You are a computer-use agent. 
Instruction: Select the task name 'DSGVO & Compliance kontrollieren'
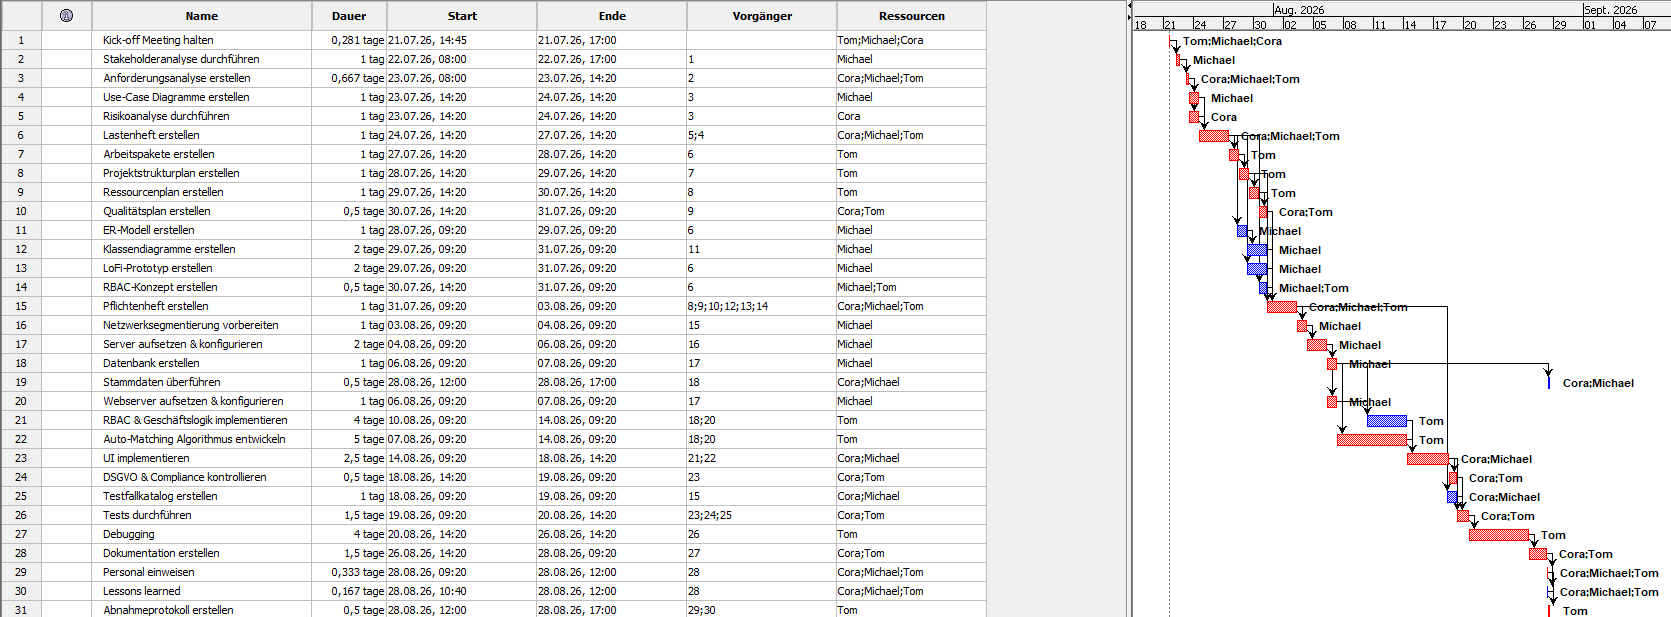click(x=185, y=477)
